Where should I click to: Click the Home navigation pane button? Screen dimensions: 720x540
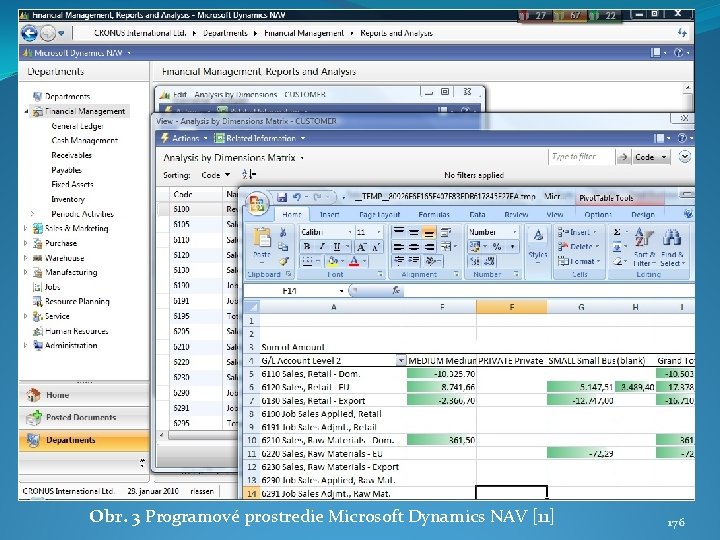pyautogui.click(x=84, y=395)
